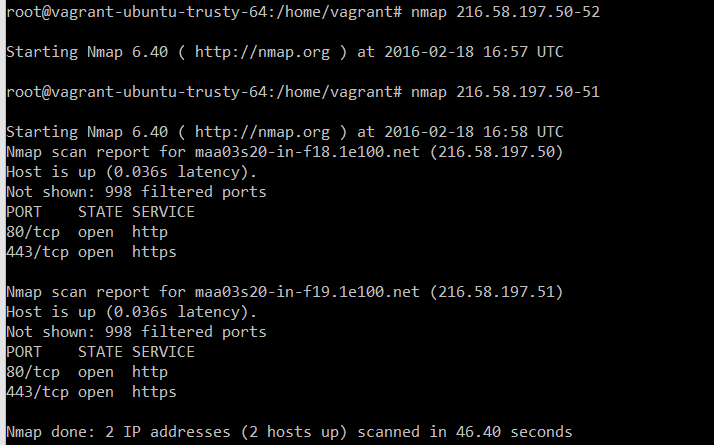Click the IP address (216.58.197.50)

(x=497, y=152)
